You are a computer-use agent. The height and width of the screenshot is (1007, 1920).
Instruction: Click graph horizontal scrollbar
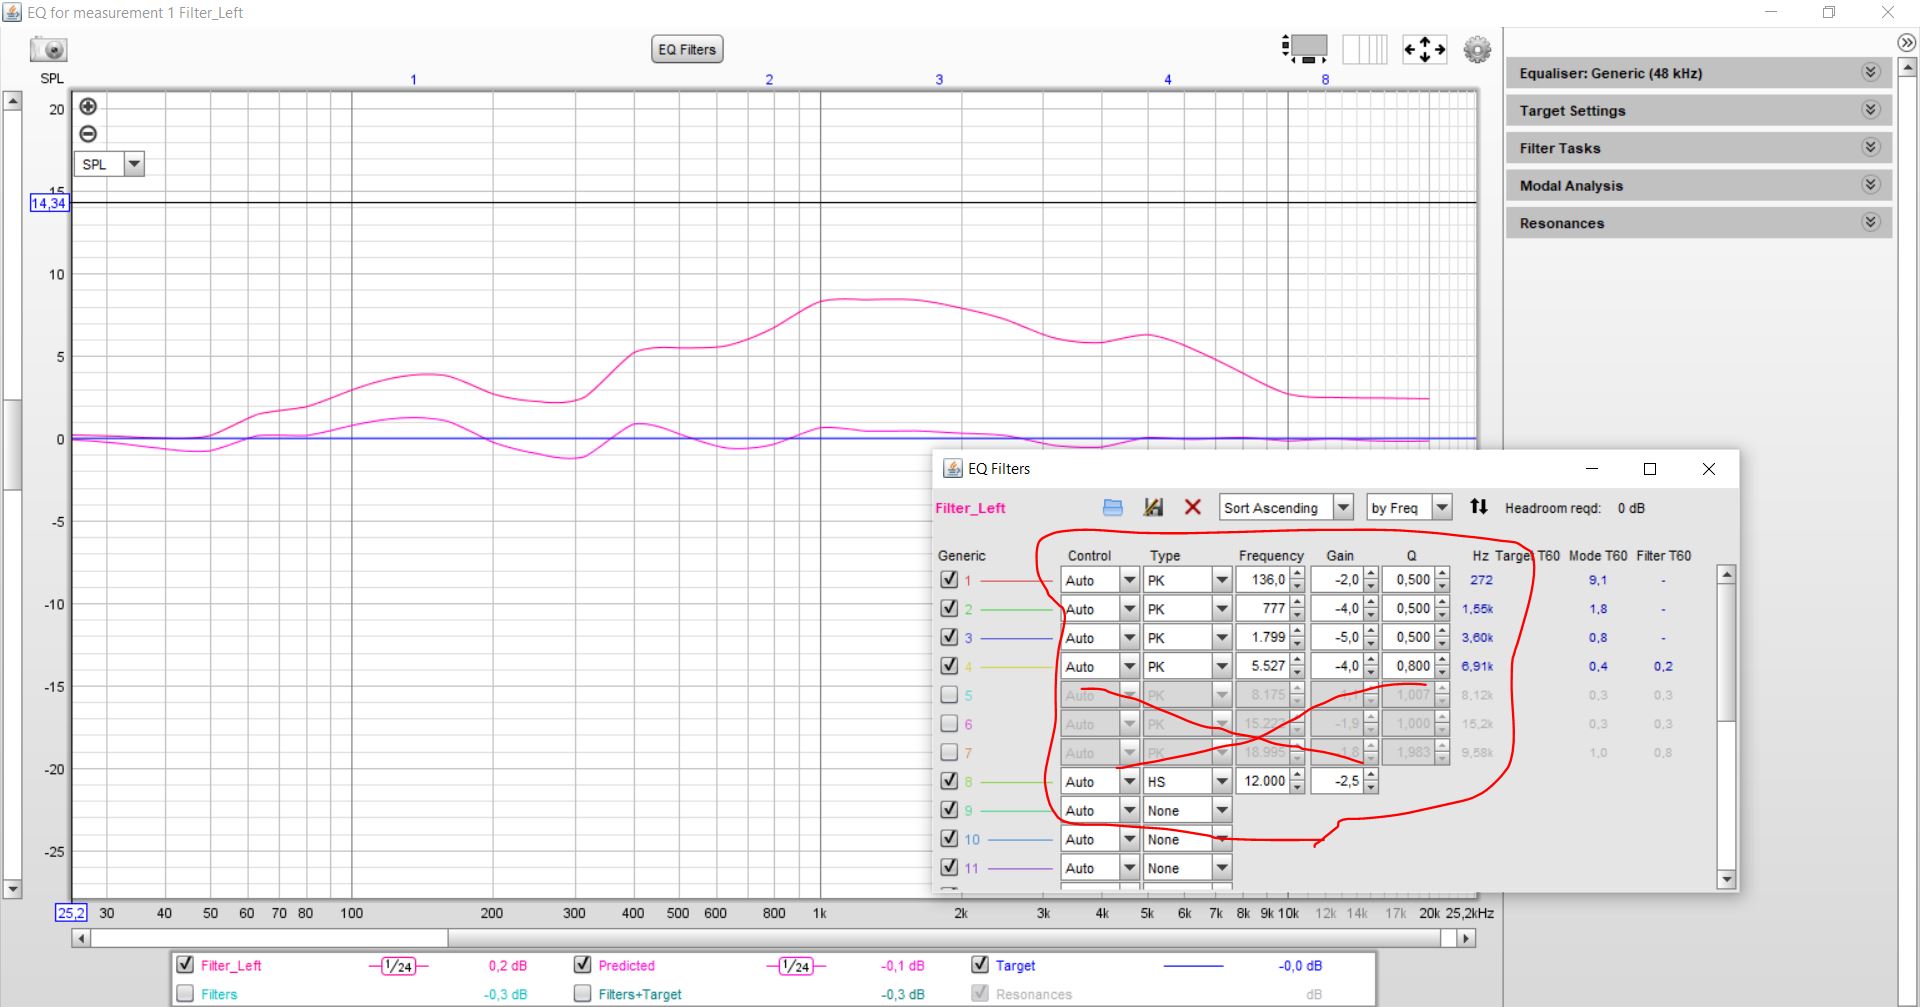pos(773,938)
